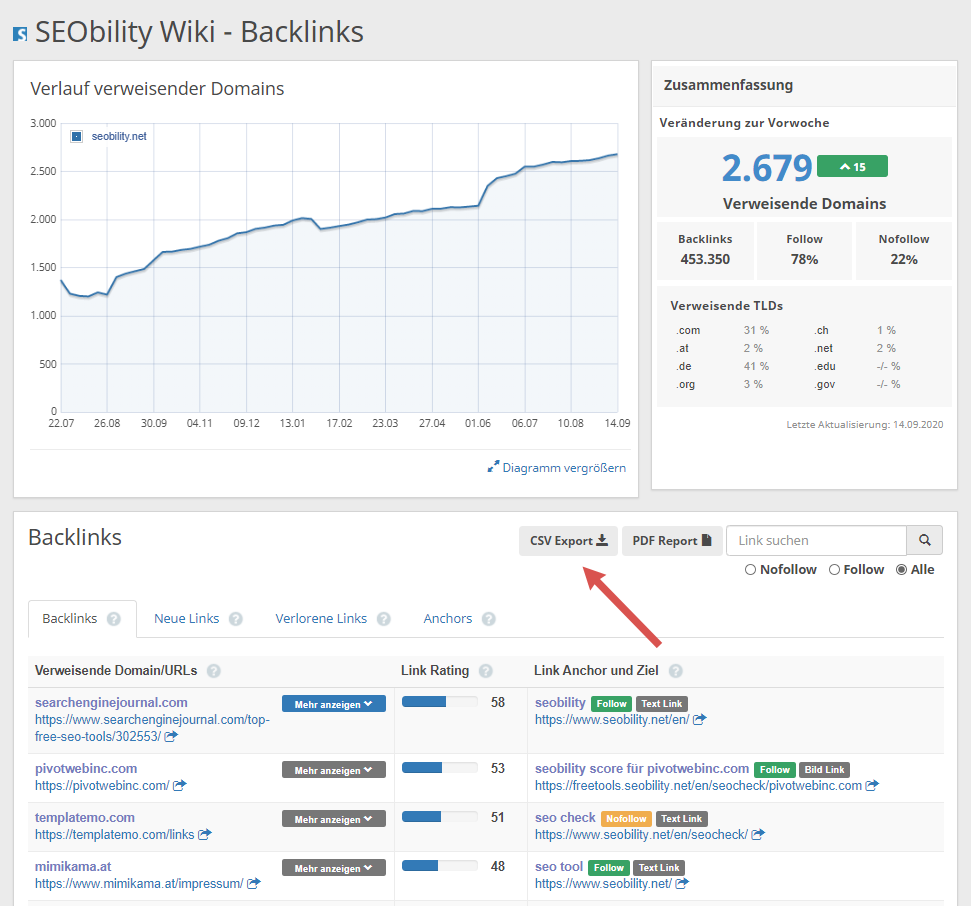Open the templatemo.com domain link
This screenshot has width=971, height=906.
(x=85, y=817)
